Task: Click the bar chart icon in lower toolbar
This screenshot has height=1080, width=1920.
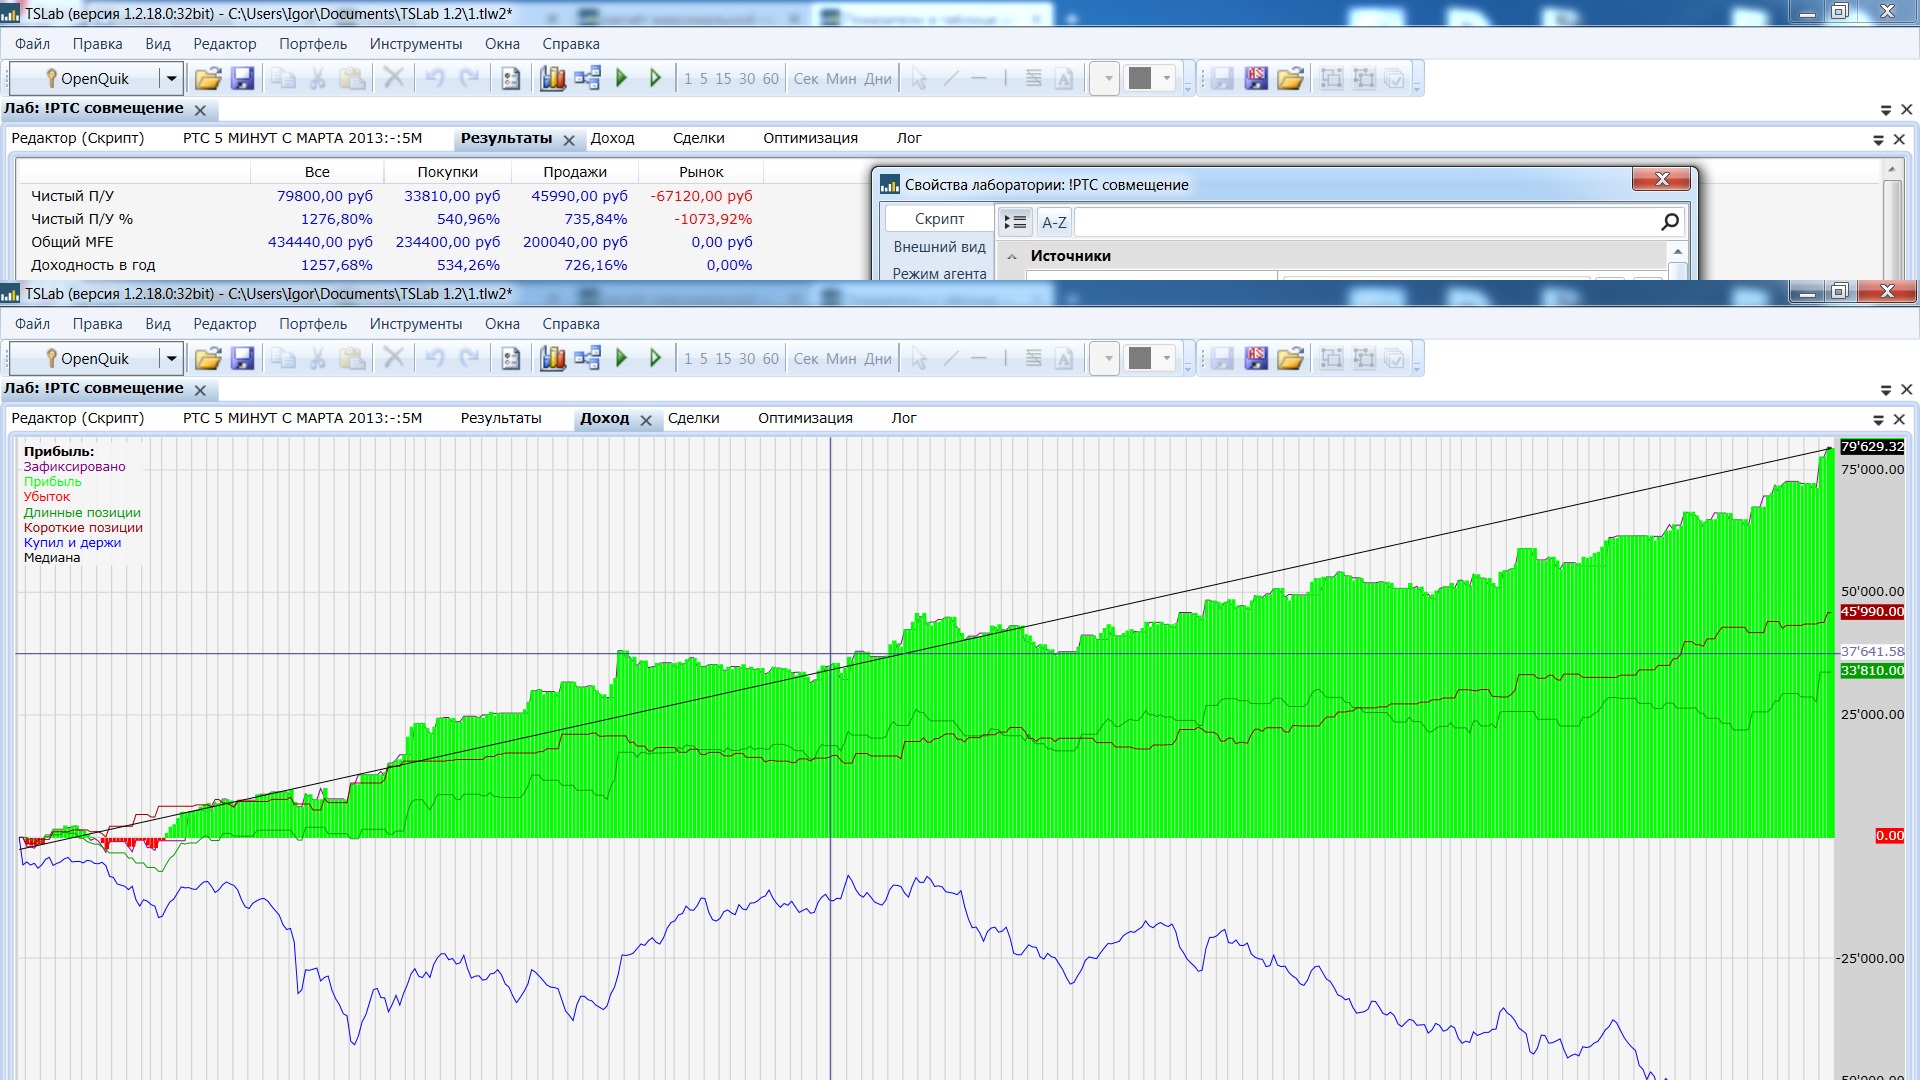Action: pos(553,359)
